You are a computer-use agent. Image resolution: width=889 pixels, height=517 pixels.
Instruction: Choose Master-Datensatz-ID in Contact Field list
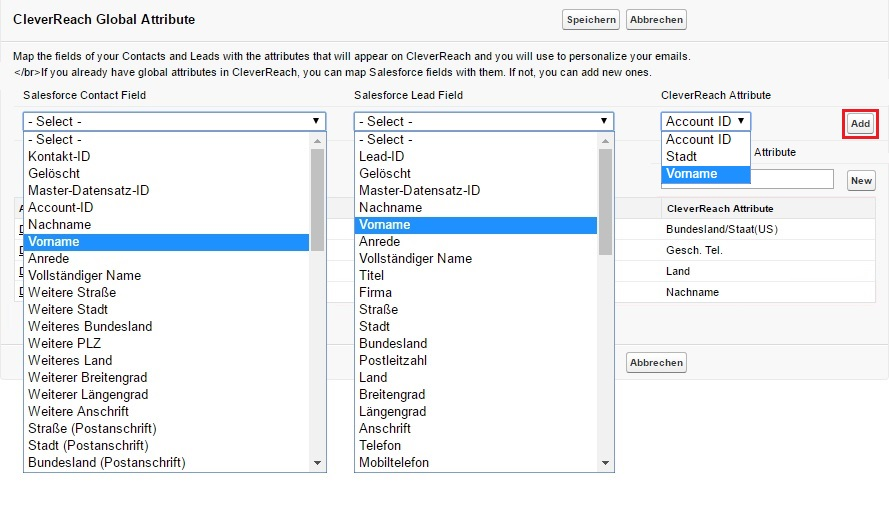tap(167, 190)
